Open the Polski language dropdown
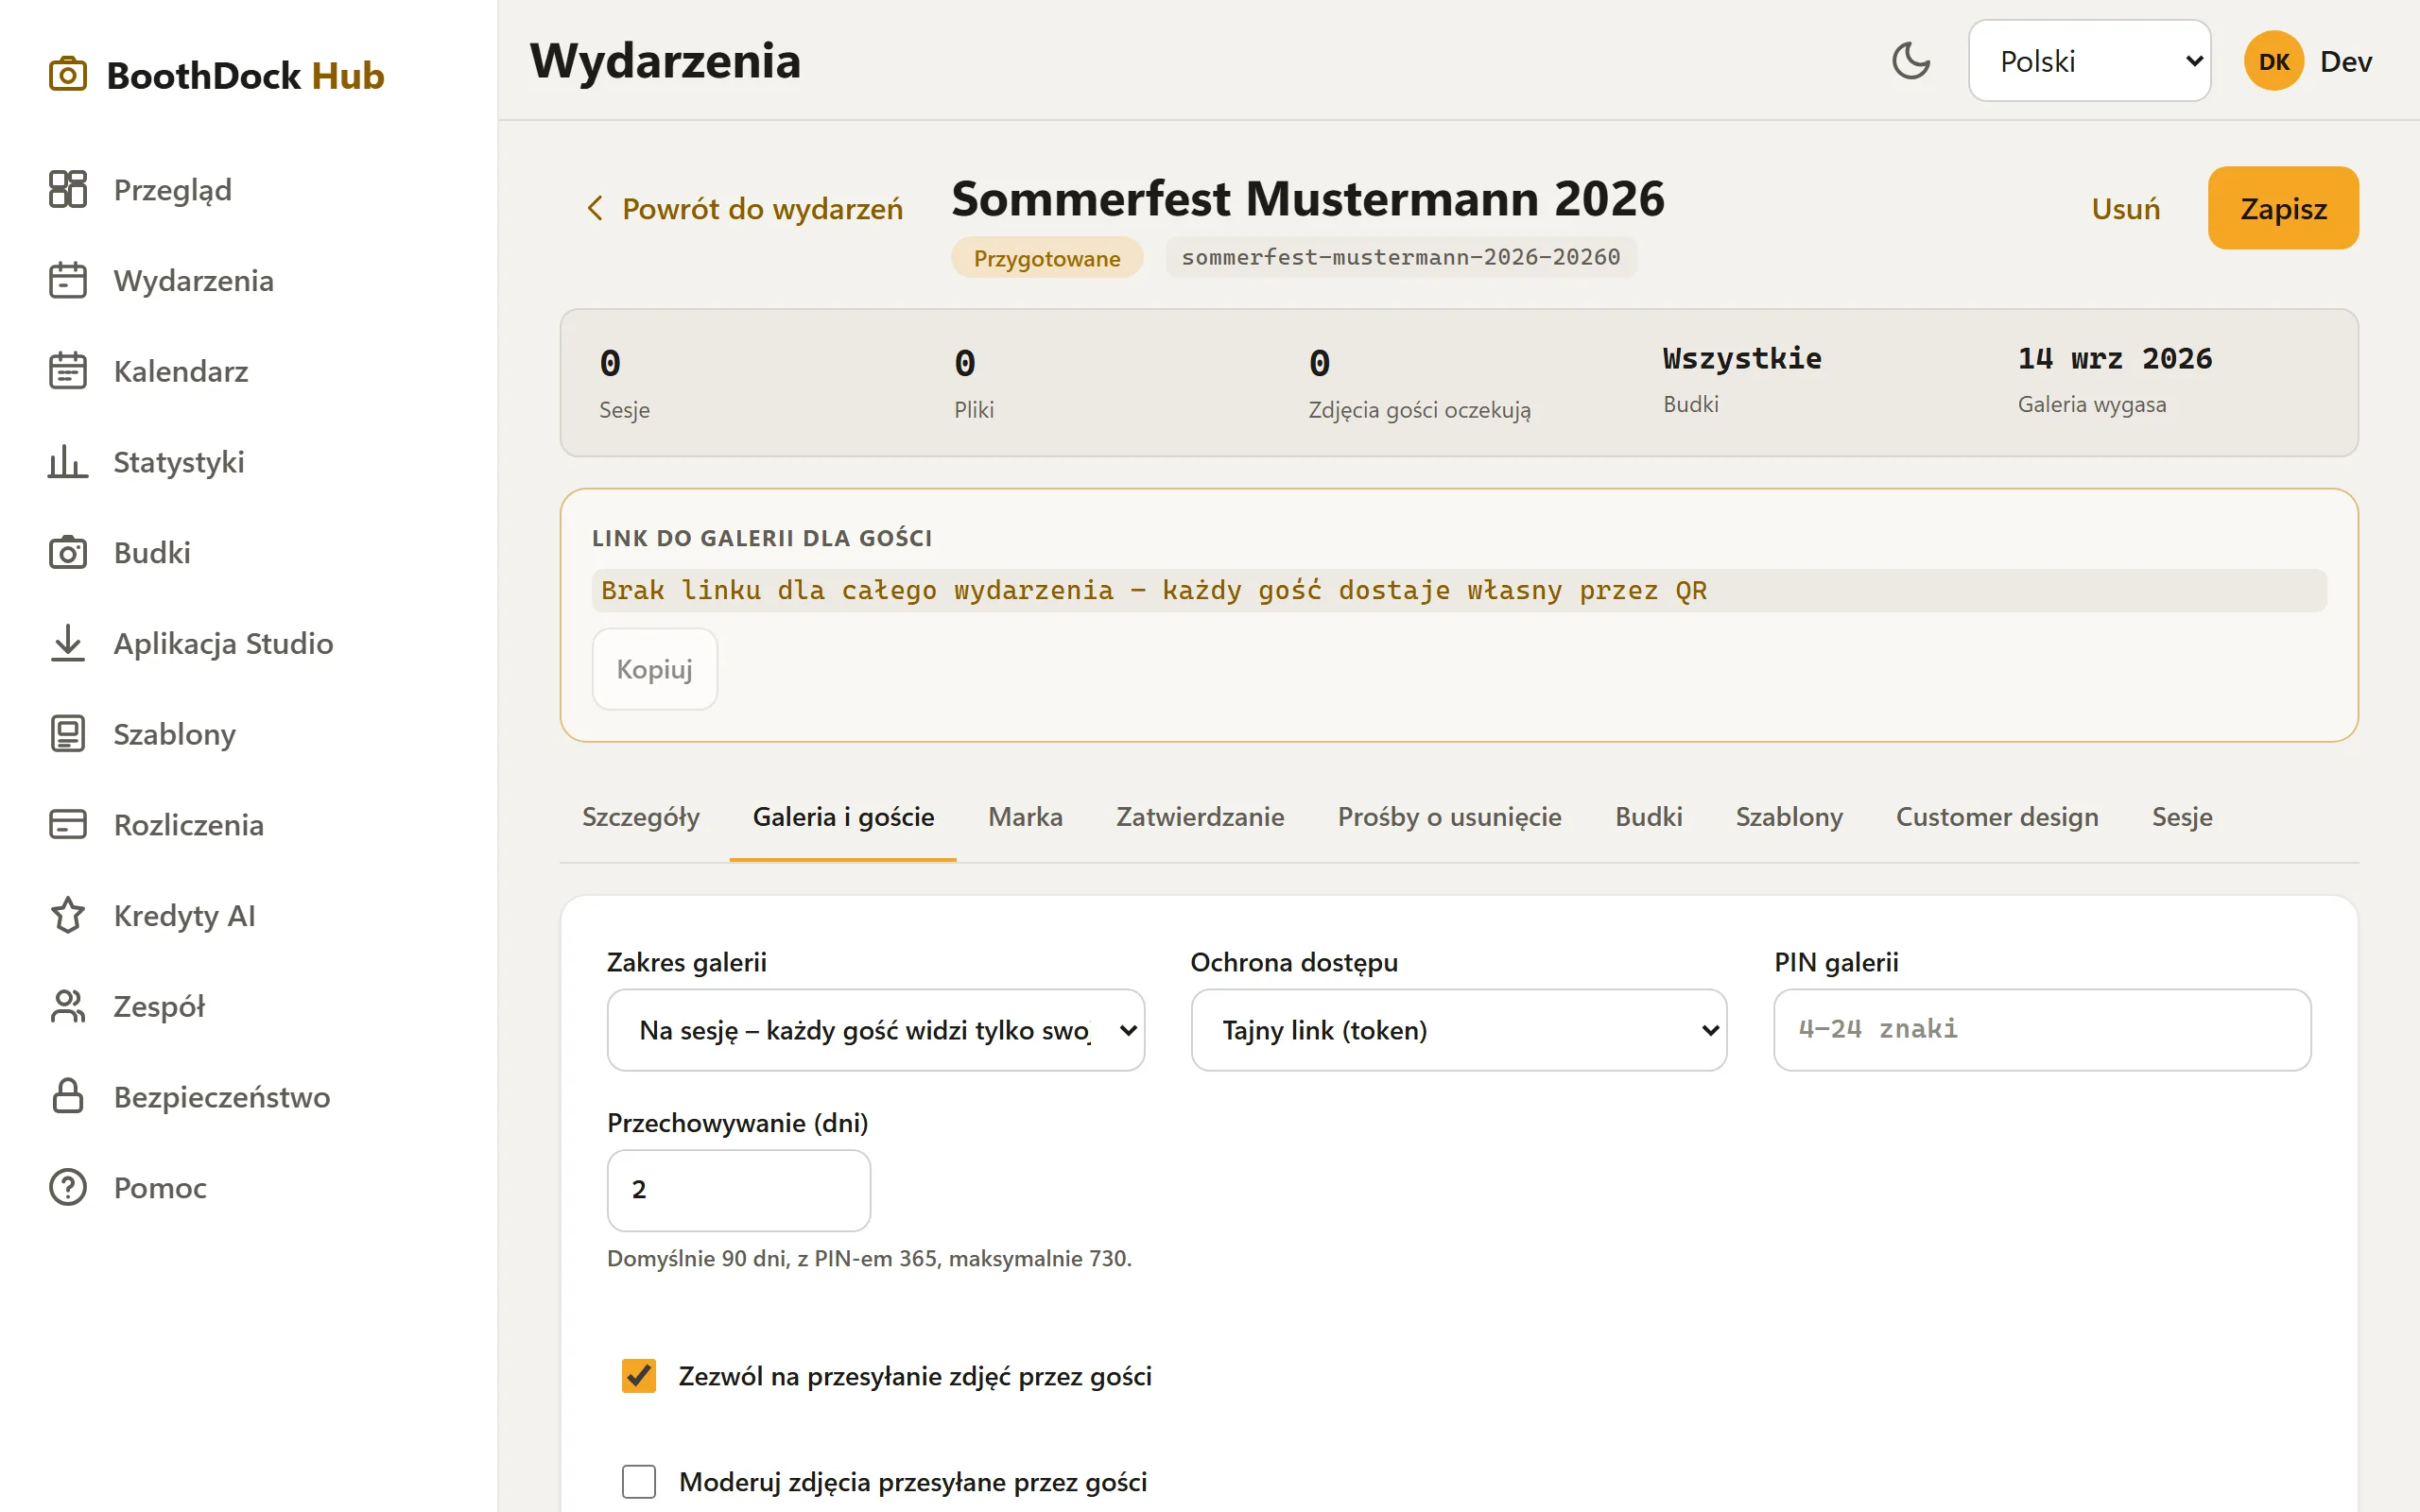This screenshot has width=2420, height=1512. click(x=2089, y=61)
